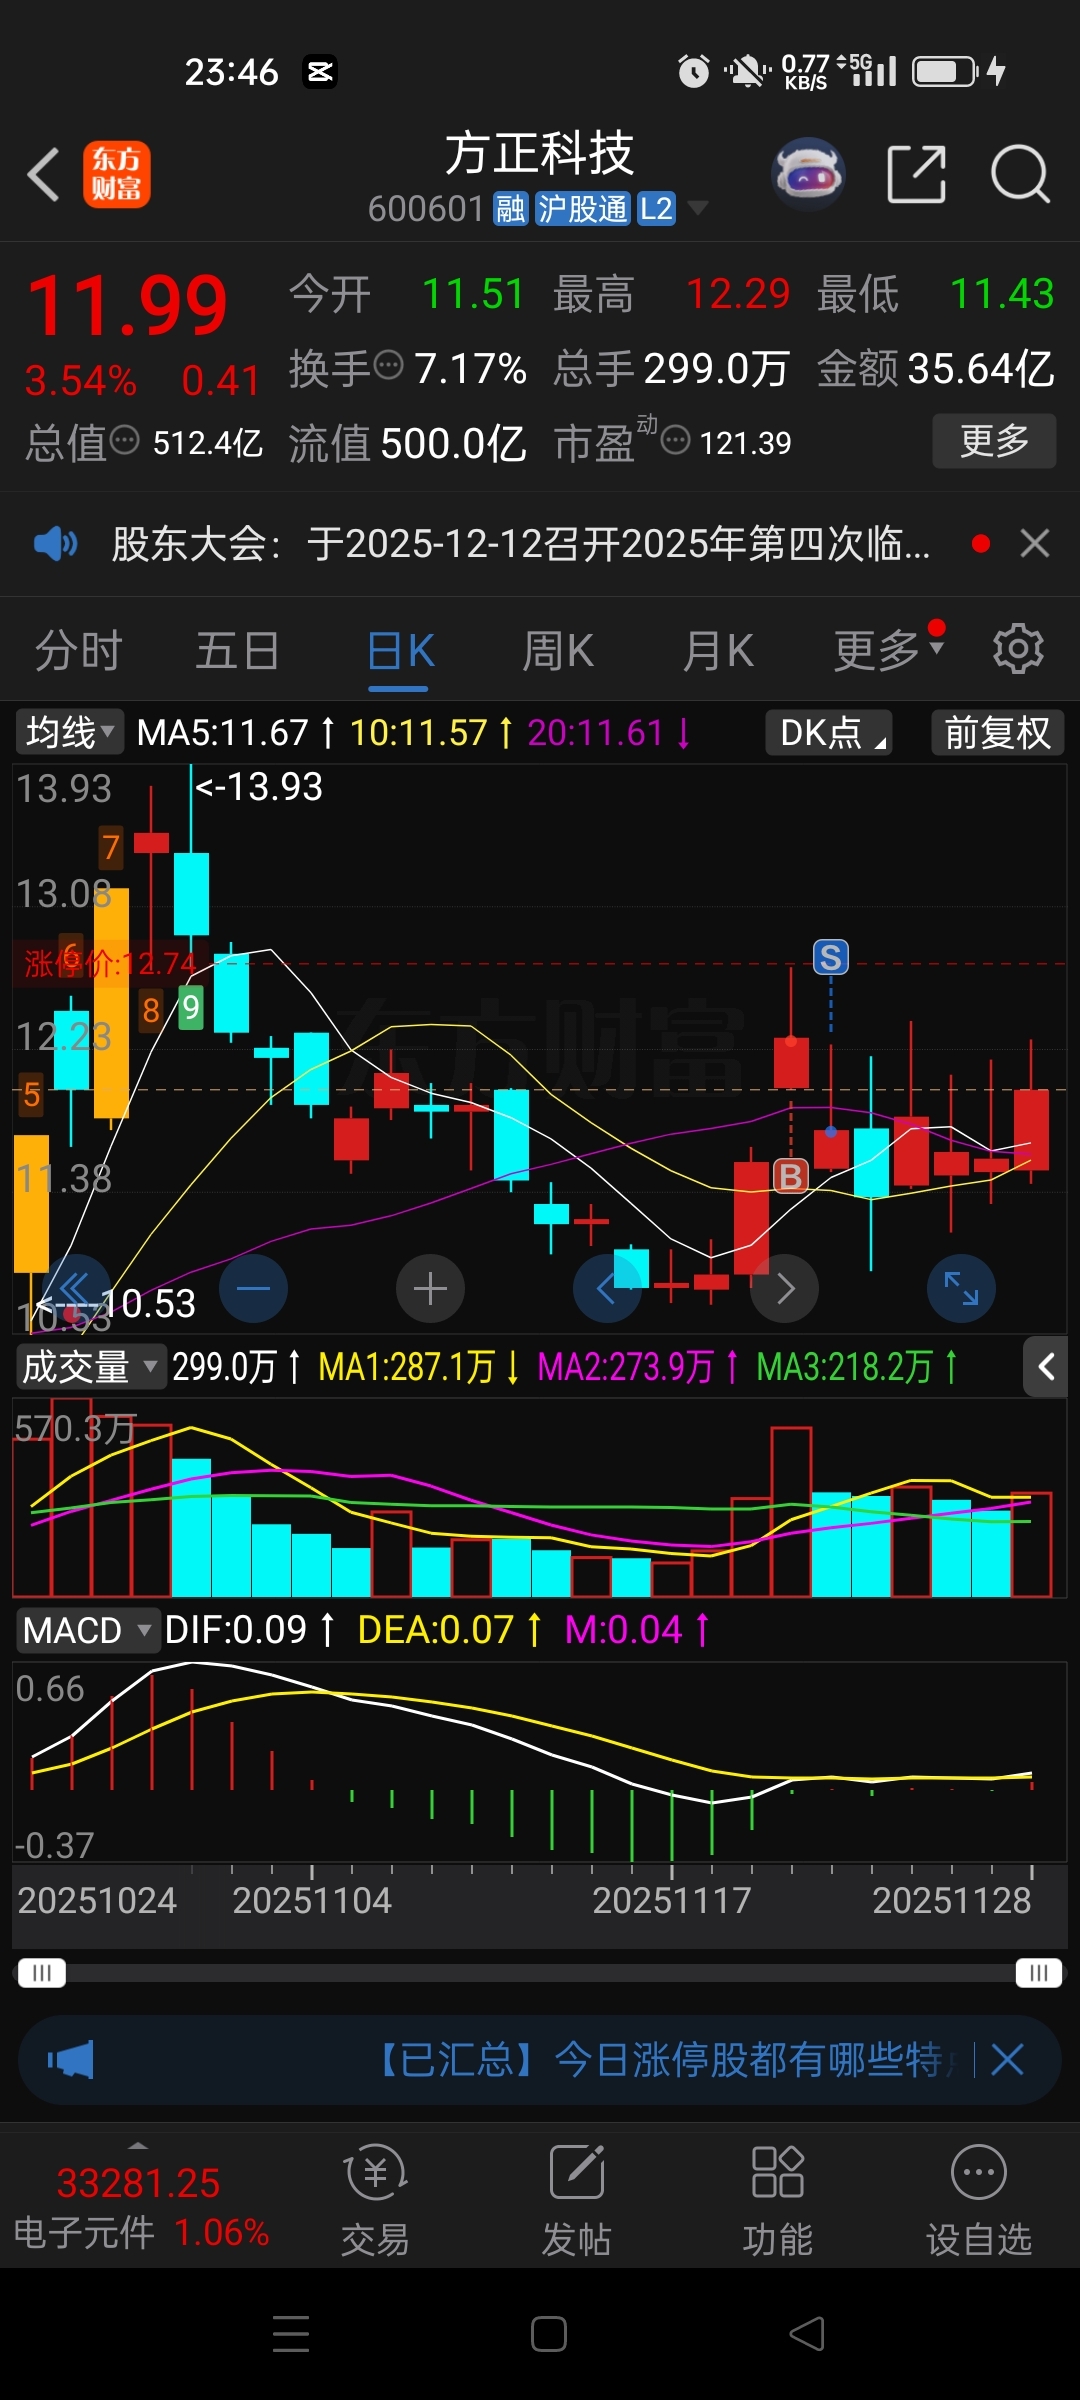Screen dimensions: 1080x2400
Task: Tap the date range slider track
Action: click(x=540, y=1973)
